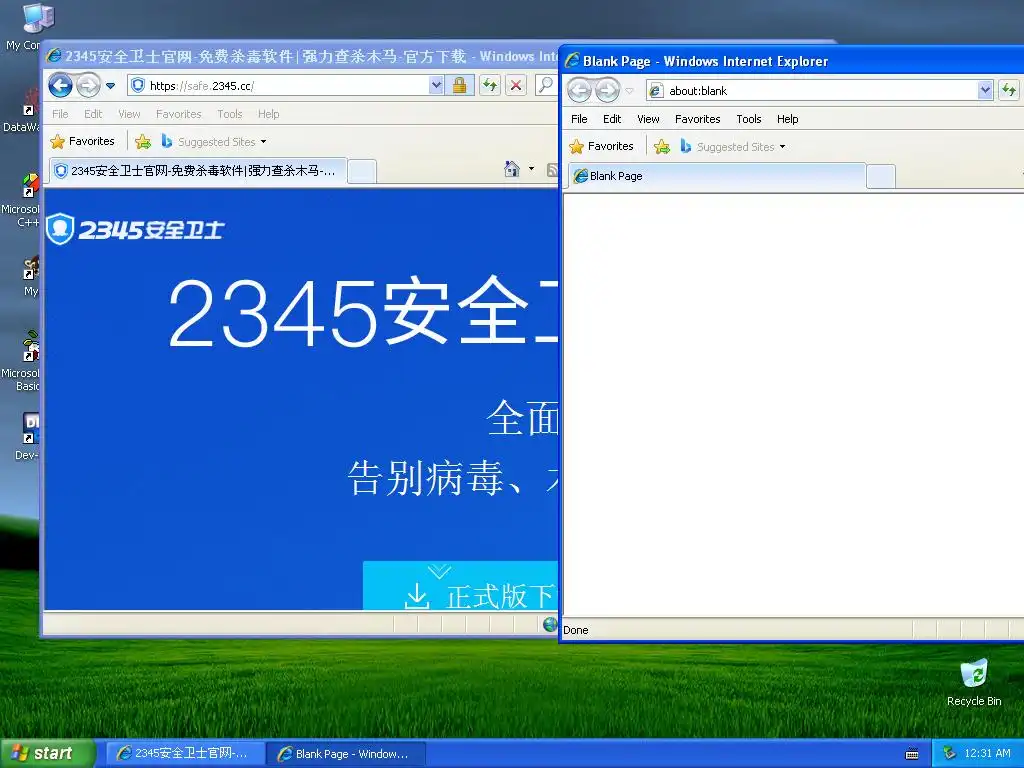The image size is (1024, 768).
Task: Open Edit menu in Blank Page window
Action: tap(612, 119)
